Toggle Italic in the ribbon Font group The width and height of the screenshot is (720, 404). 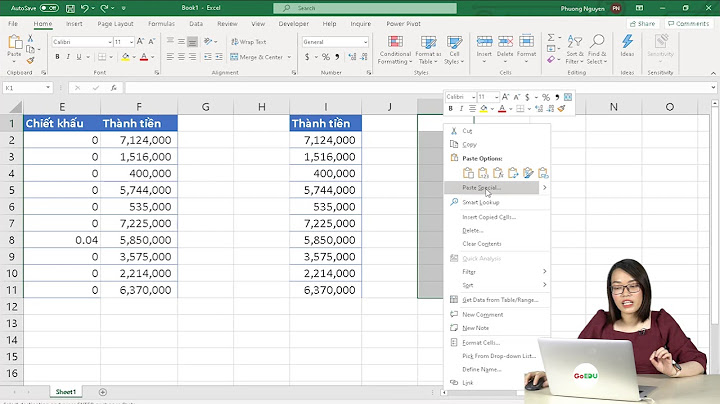pyautogui.click(x=68, y=57)
